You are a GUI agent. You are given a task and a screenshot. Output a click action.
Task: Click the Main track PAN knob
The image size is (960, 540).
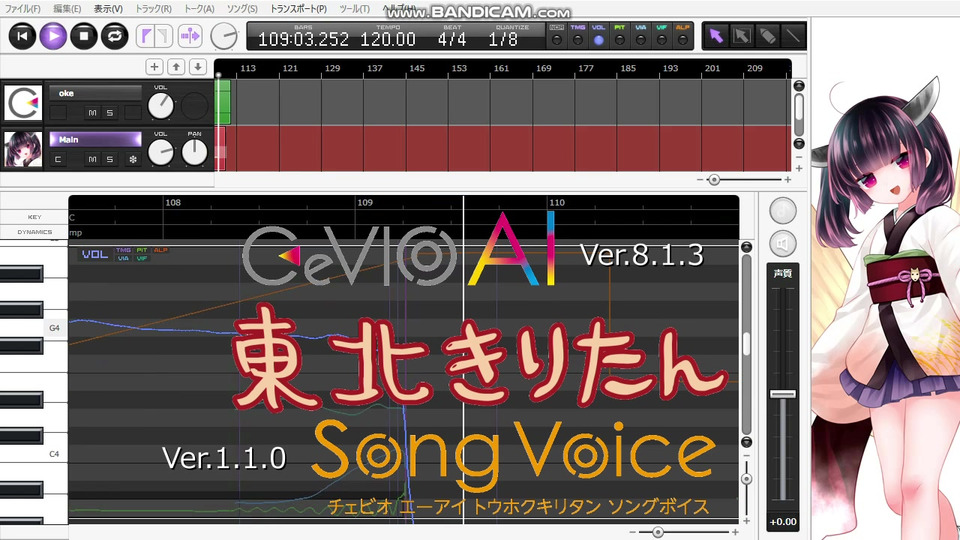195,152
